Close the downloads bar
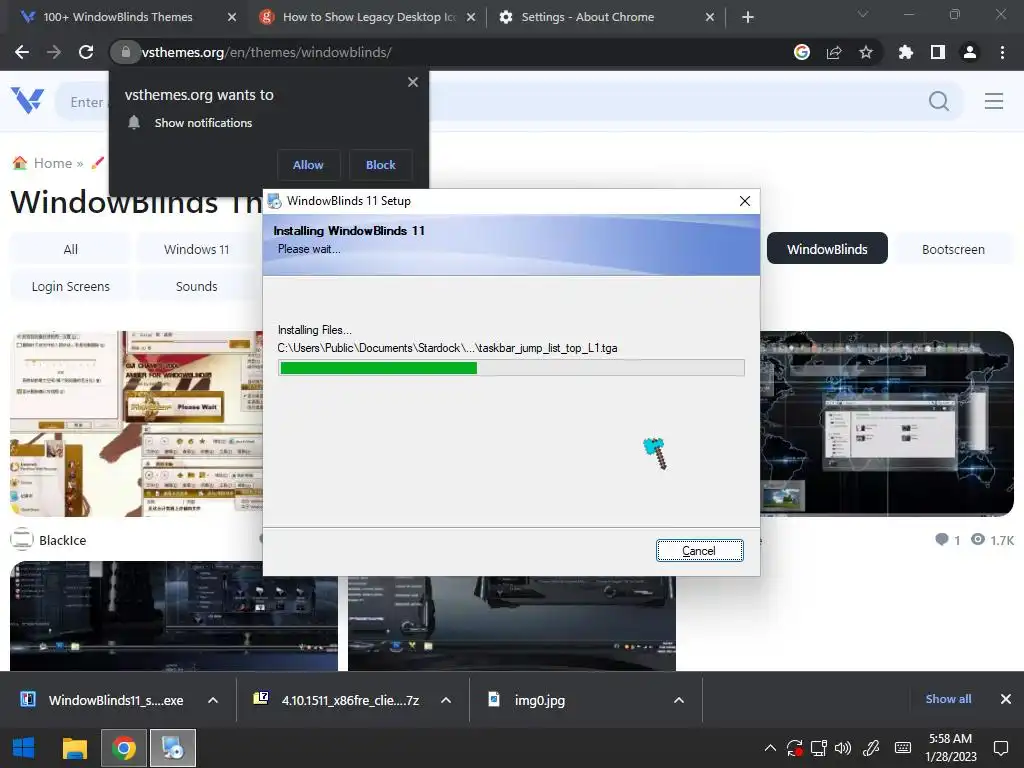Viewport: 1024px width, 768px height. click(1006, 699)
